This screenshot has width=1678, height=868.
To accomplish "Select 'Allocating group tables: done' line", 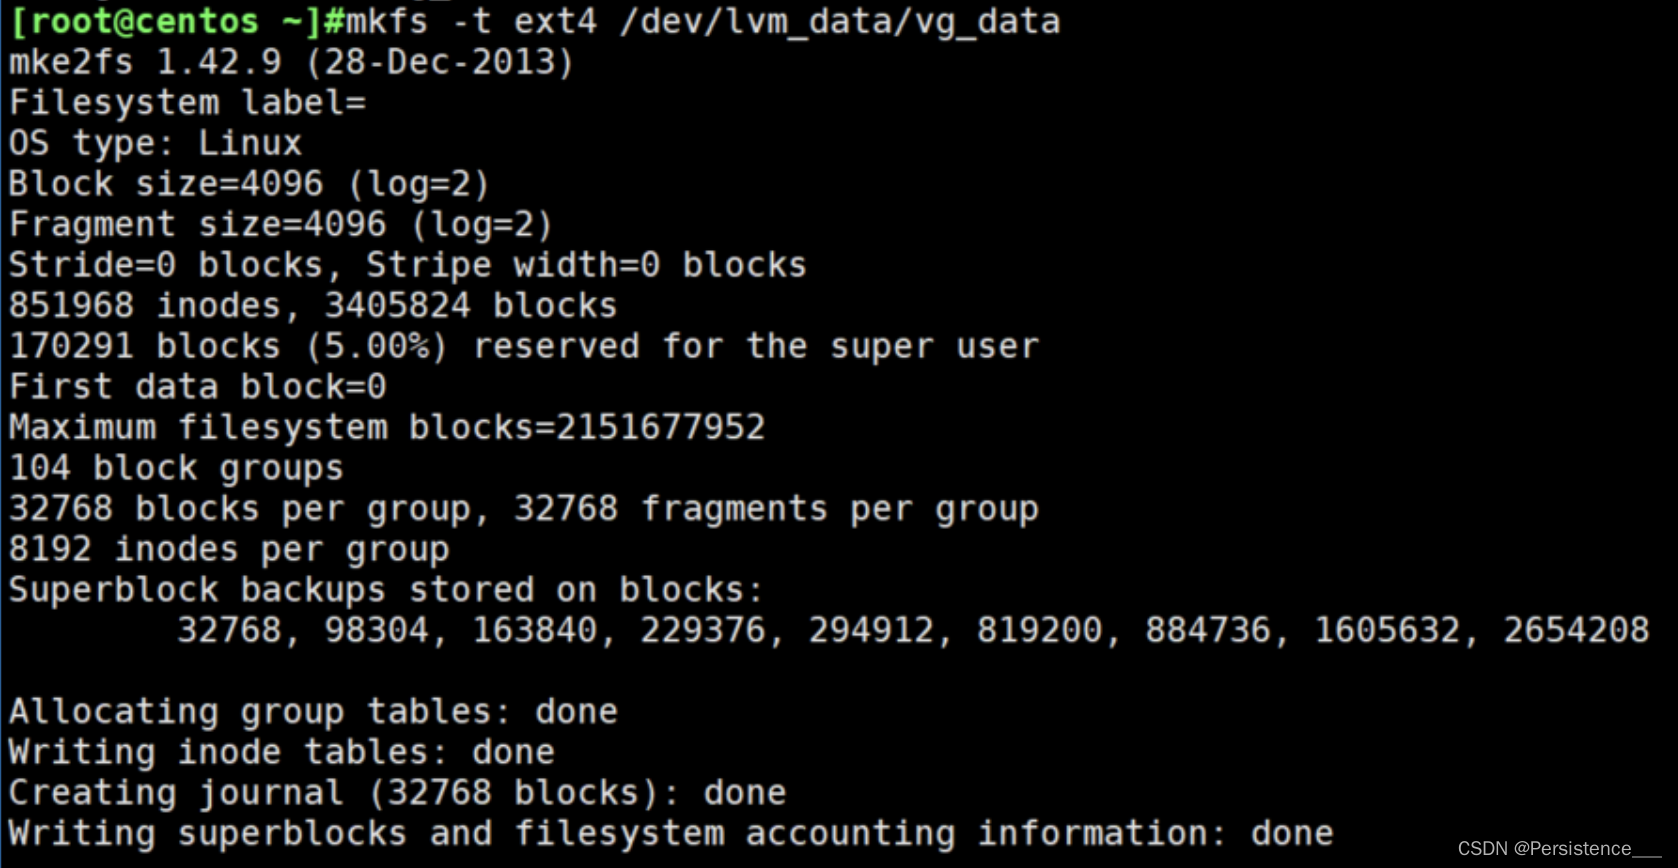I will [x=313, y=712].
